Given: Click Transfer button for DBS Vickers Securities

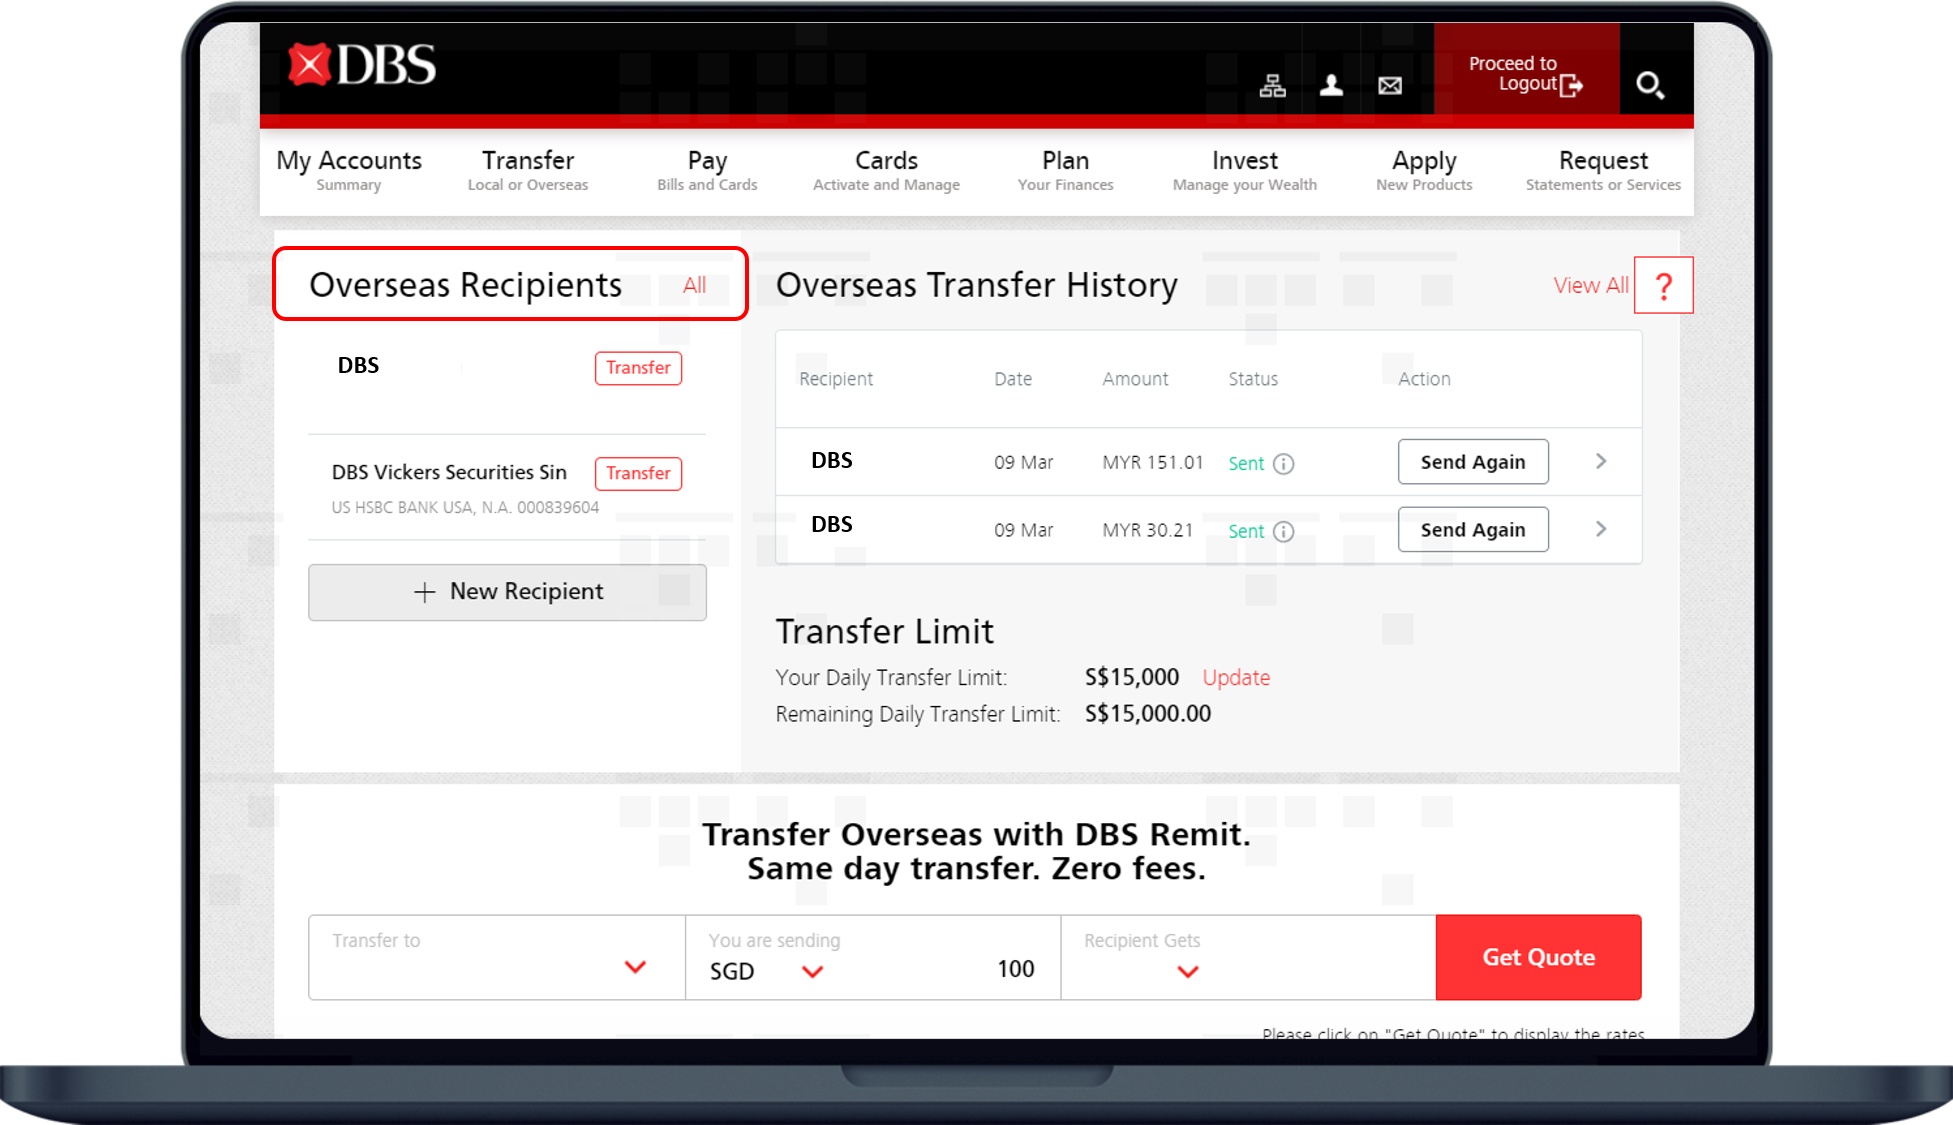Looking at the screenshot, I should (638, 473).
